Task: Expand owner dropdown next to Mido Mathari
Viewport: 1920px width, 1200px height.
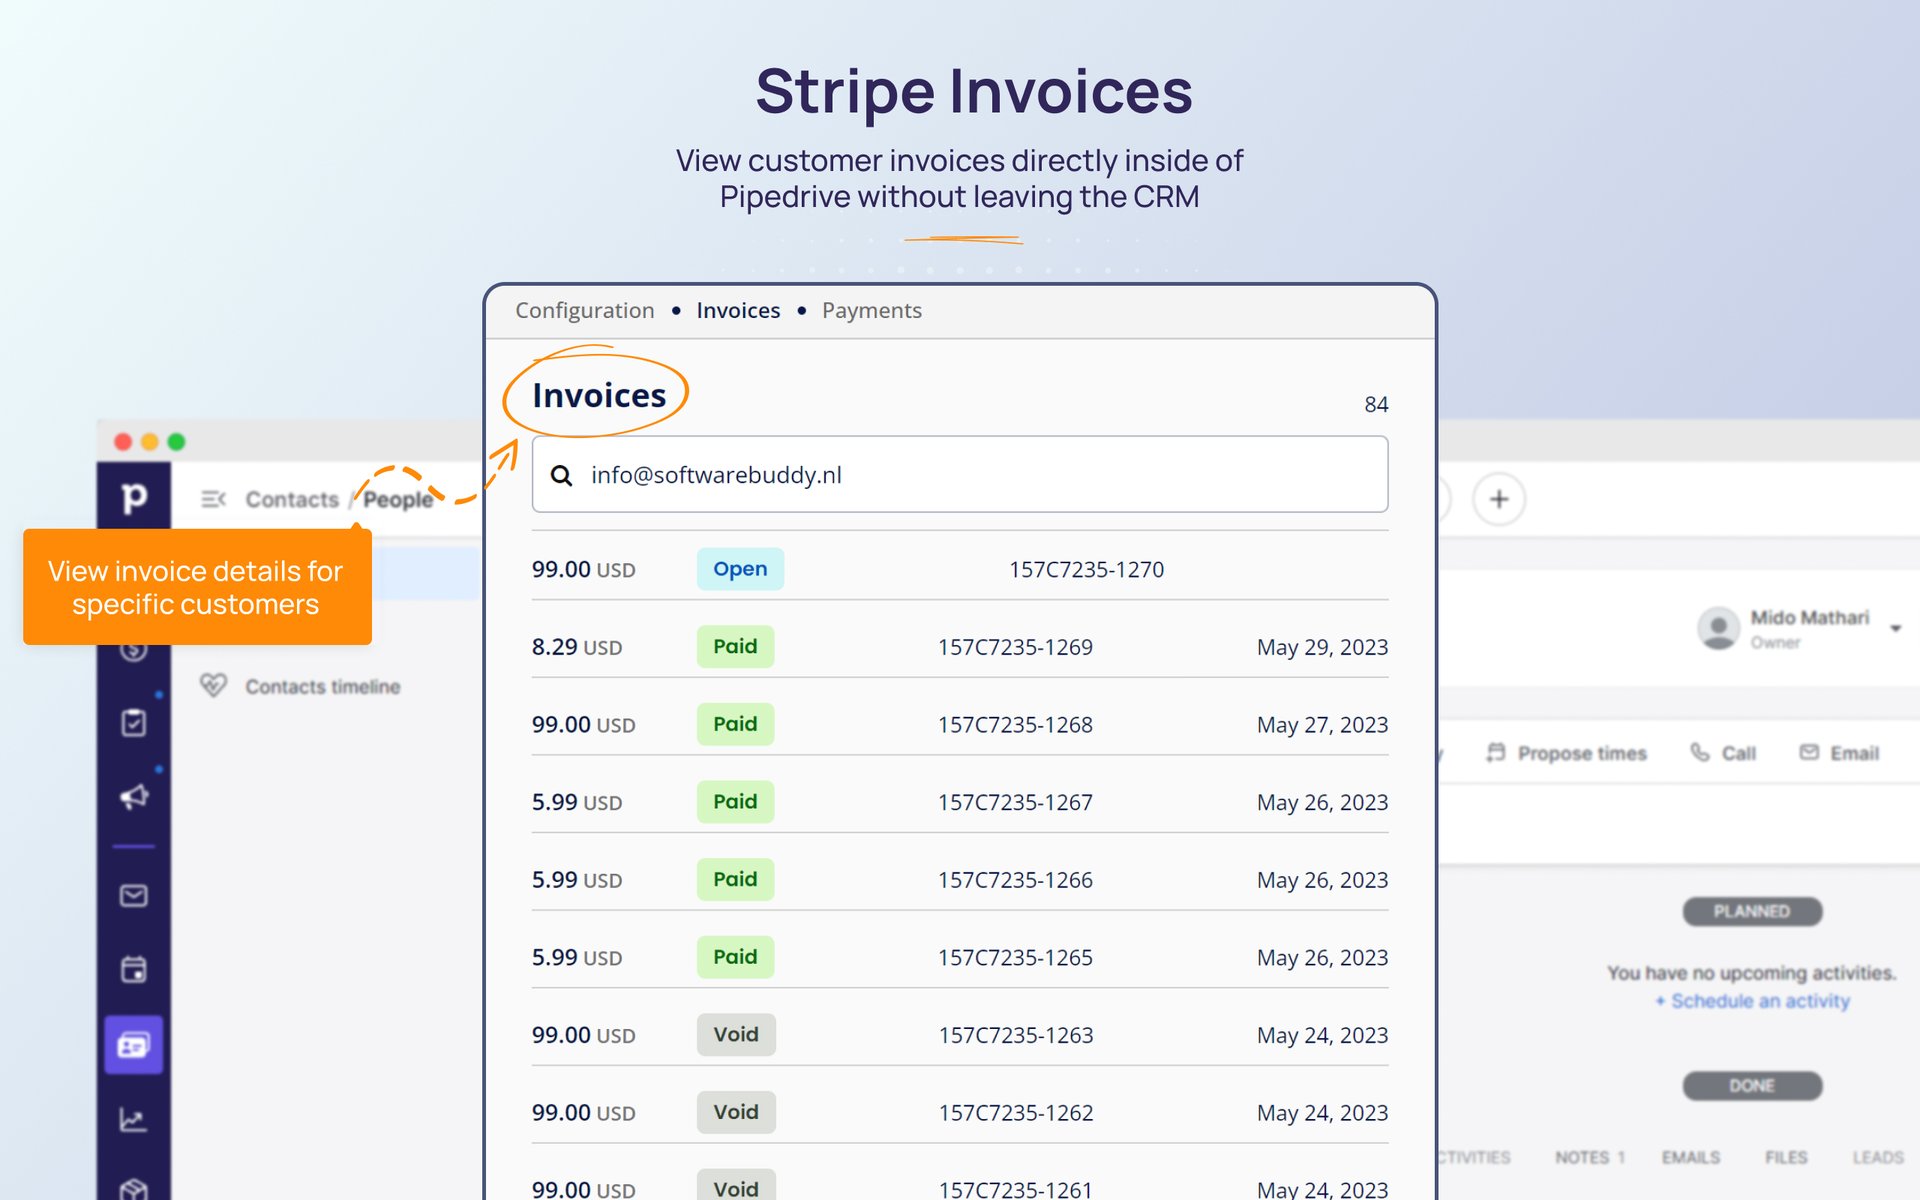Action: click(1895, 629)
